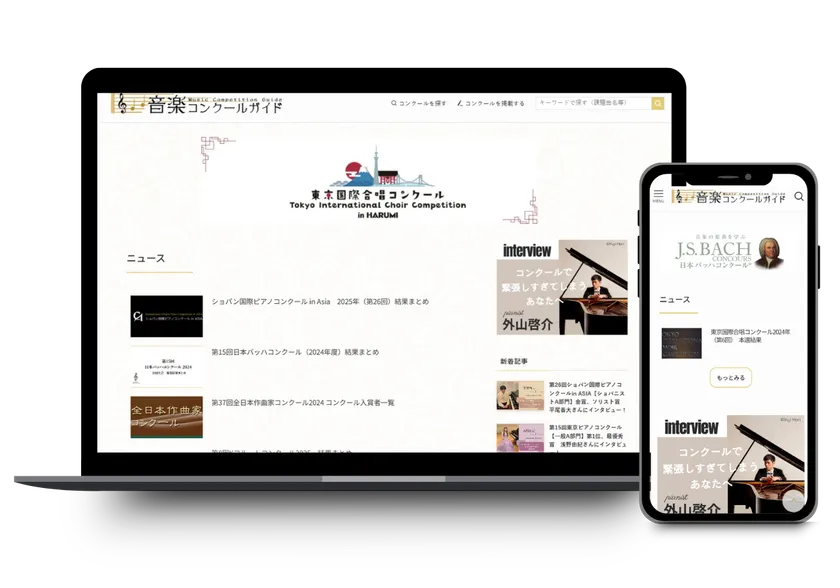Viewport: 840px width, 588px height.
Task: Tap the scroll-to-top circle button on the phone
Action: coord(793,502)
